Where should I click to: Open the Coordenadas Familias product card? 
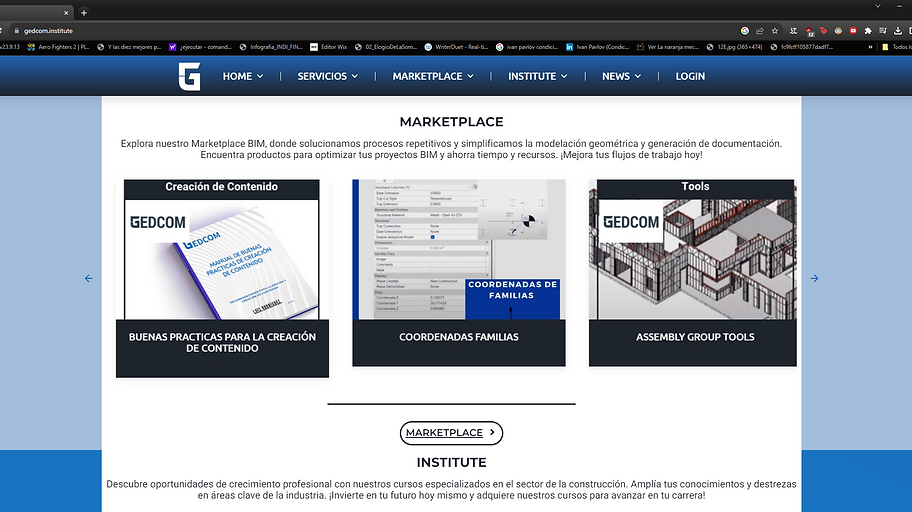tap(459, 273)
